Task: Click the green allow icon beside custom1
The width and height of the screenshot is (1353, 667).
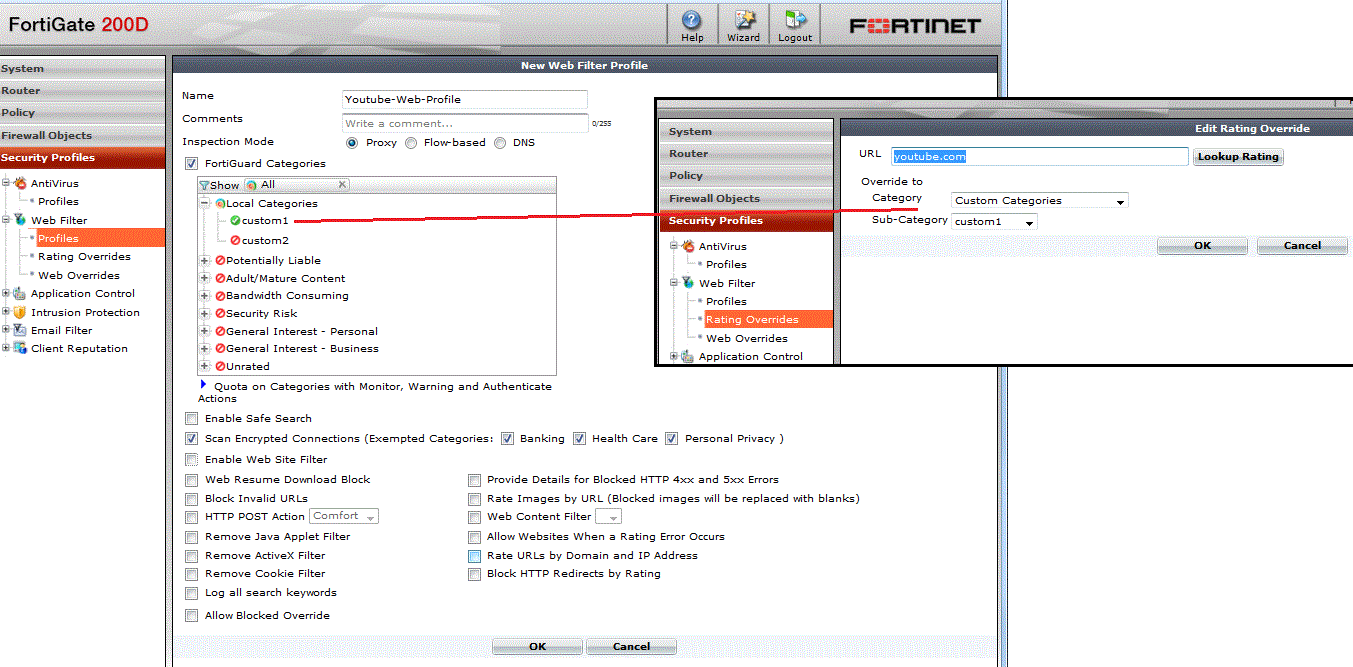Action: pos(235,221)
